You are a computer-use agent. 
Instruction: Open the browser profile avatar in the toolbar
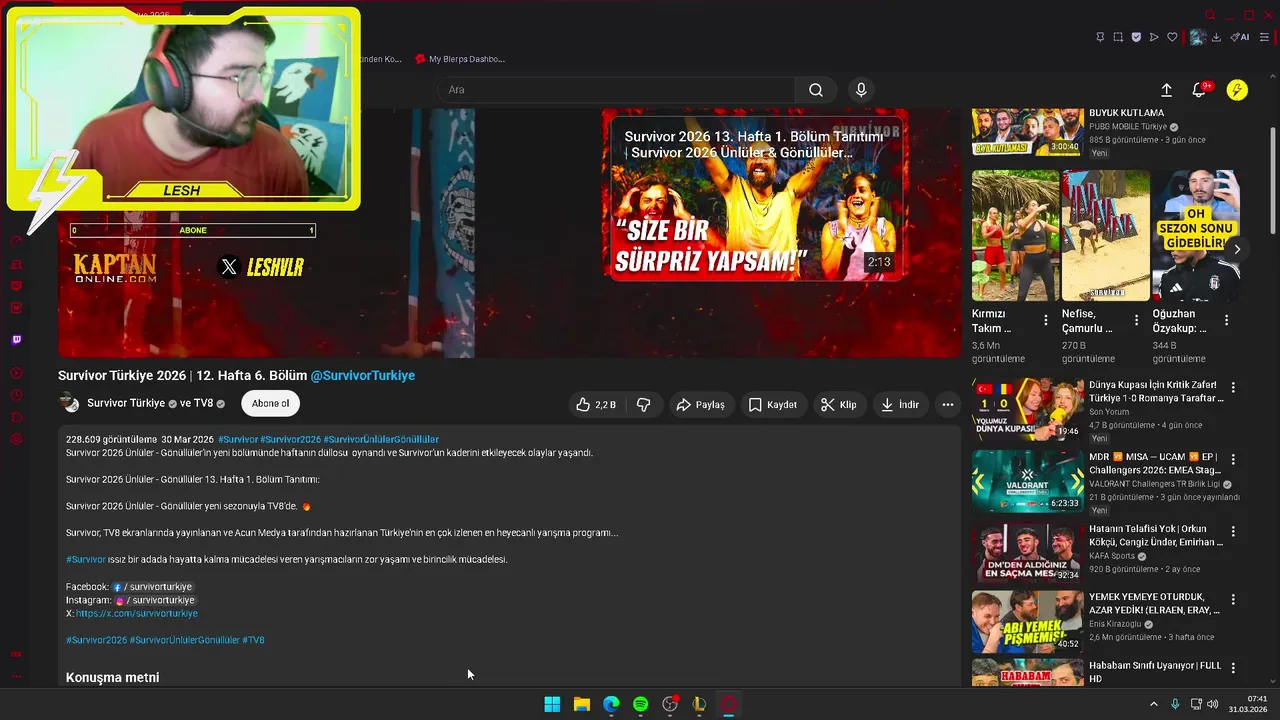[x=1196, y=37]
